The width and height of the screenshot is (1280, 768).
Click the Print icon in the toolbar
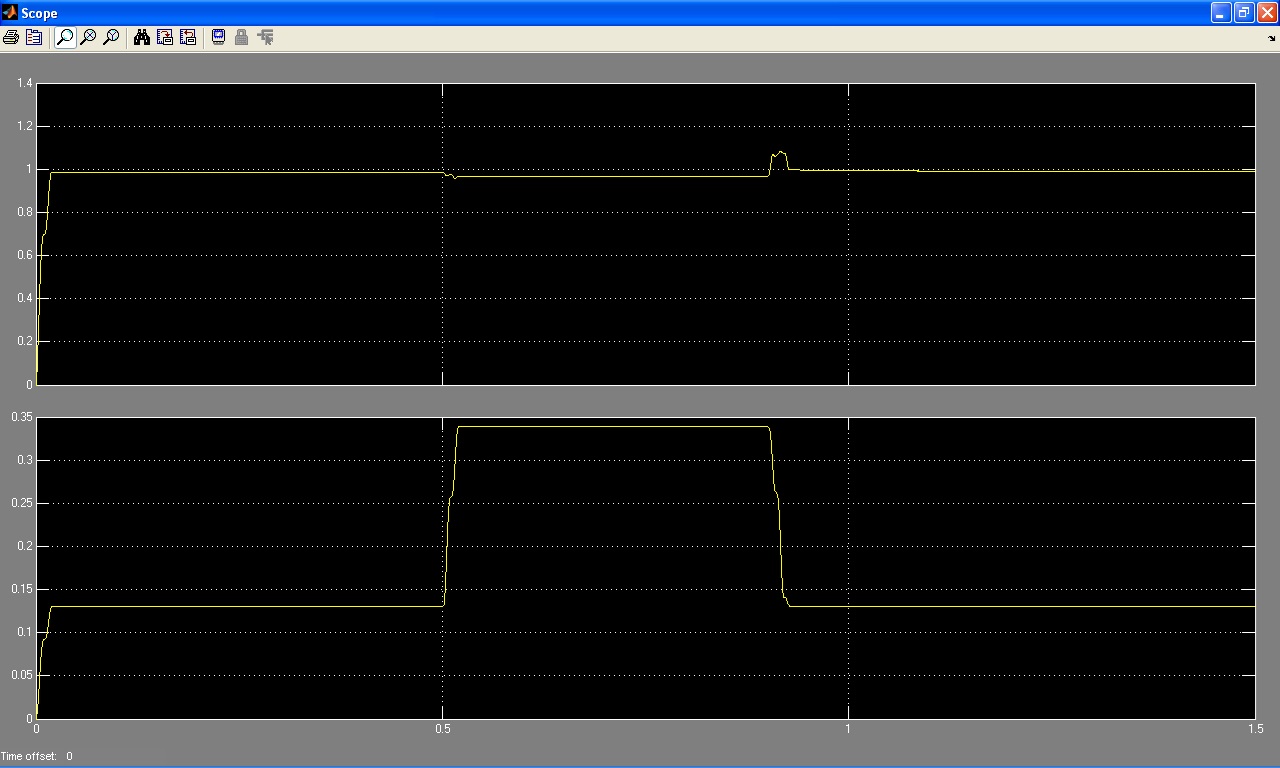(11, 37)
